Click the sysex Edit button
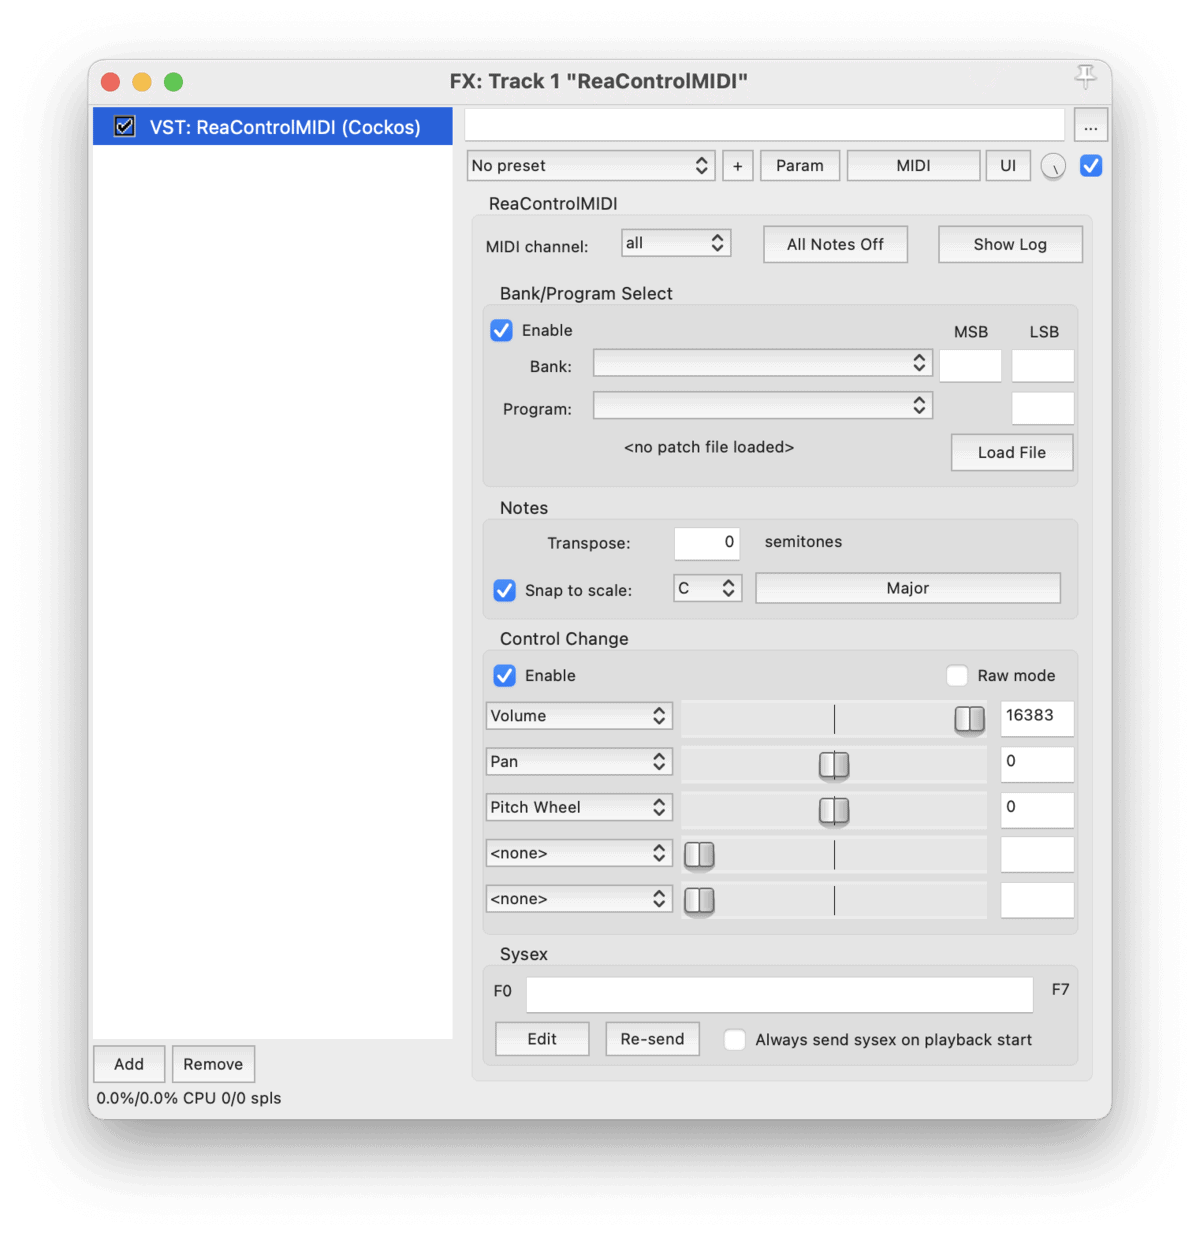Viewport: 1200px width, 1236px height. click(x=542, y=1039)
